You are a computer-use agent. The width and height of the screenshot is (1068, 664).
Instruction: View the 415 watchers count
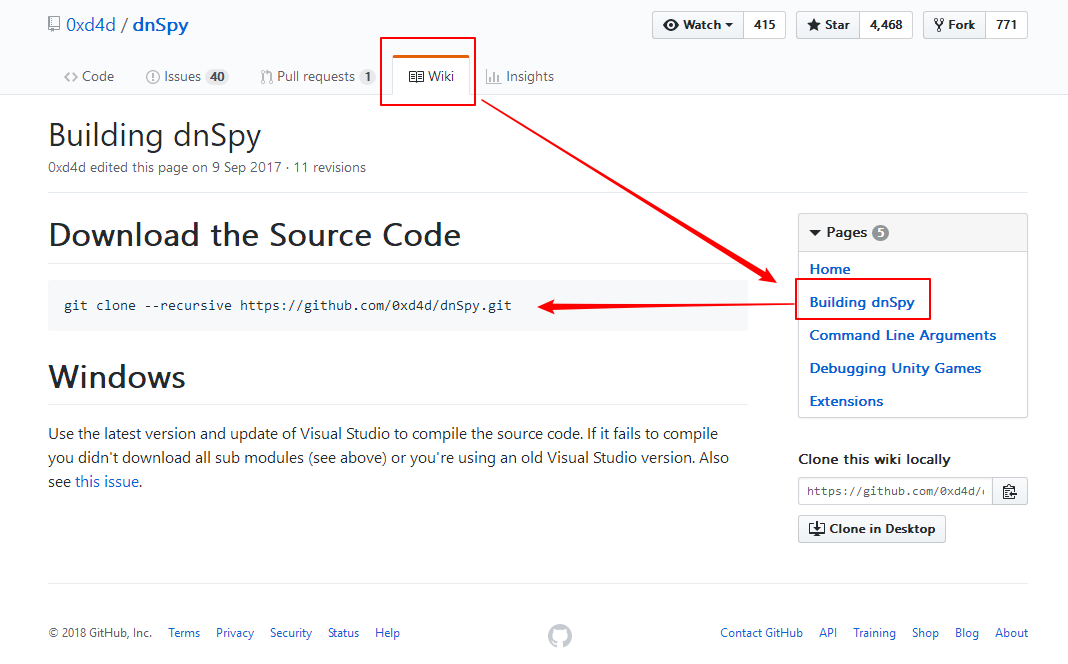click(765, 25)
